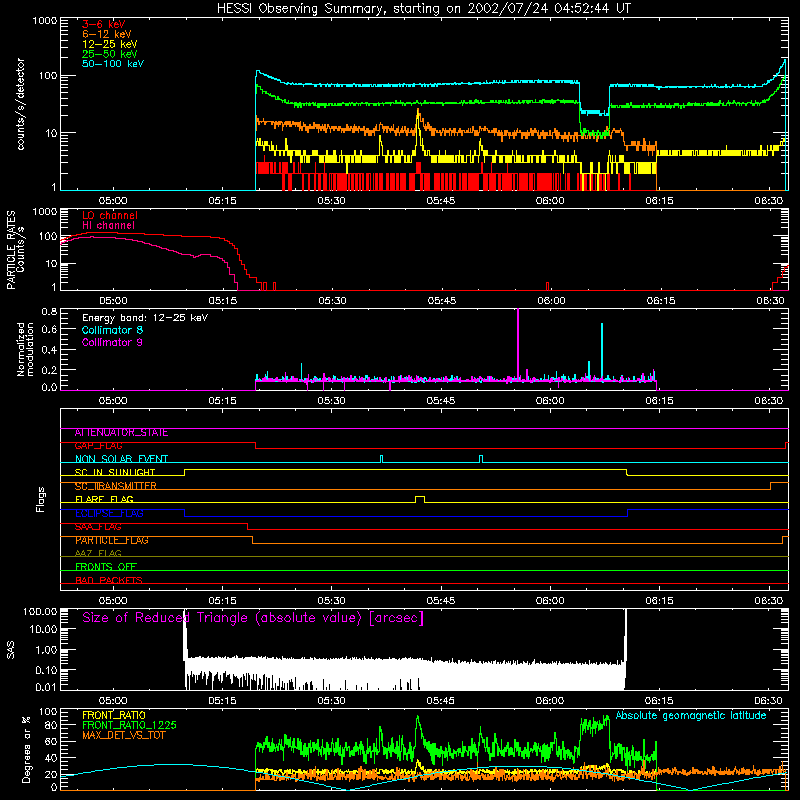Select the SC_TRANSMITTER flag label
This screenshot has width=800, height=800.
(x=116, y=486)
